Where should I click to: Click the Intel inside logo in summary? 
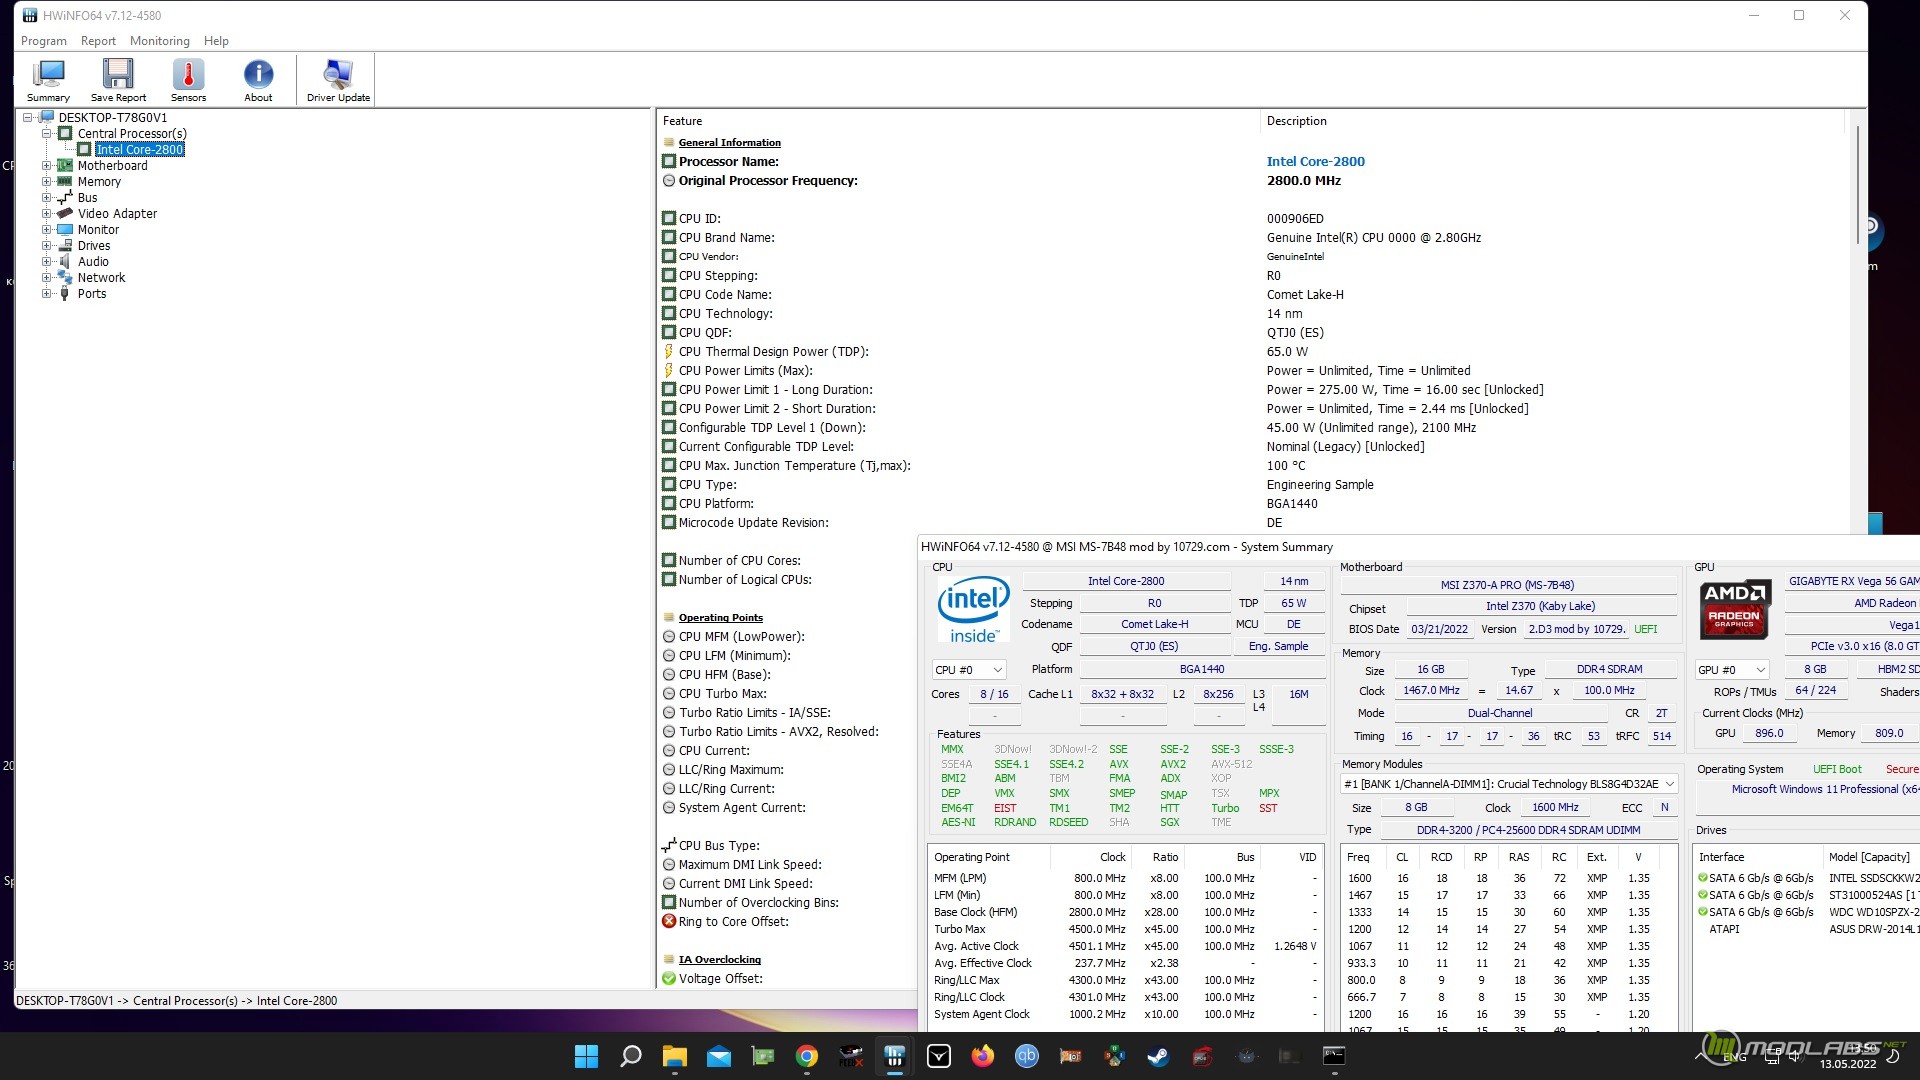tap(973, 608)
